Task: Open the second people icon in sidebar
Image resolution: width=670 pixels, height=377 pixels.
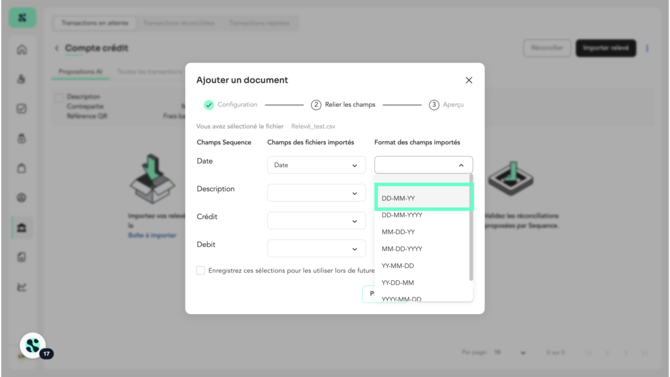Action: coord(22,79)
